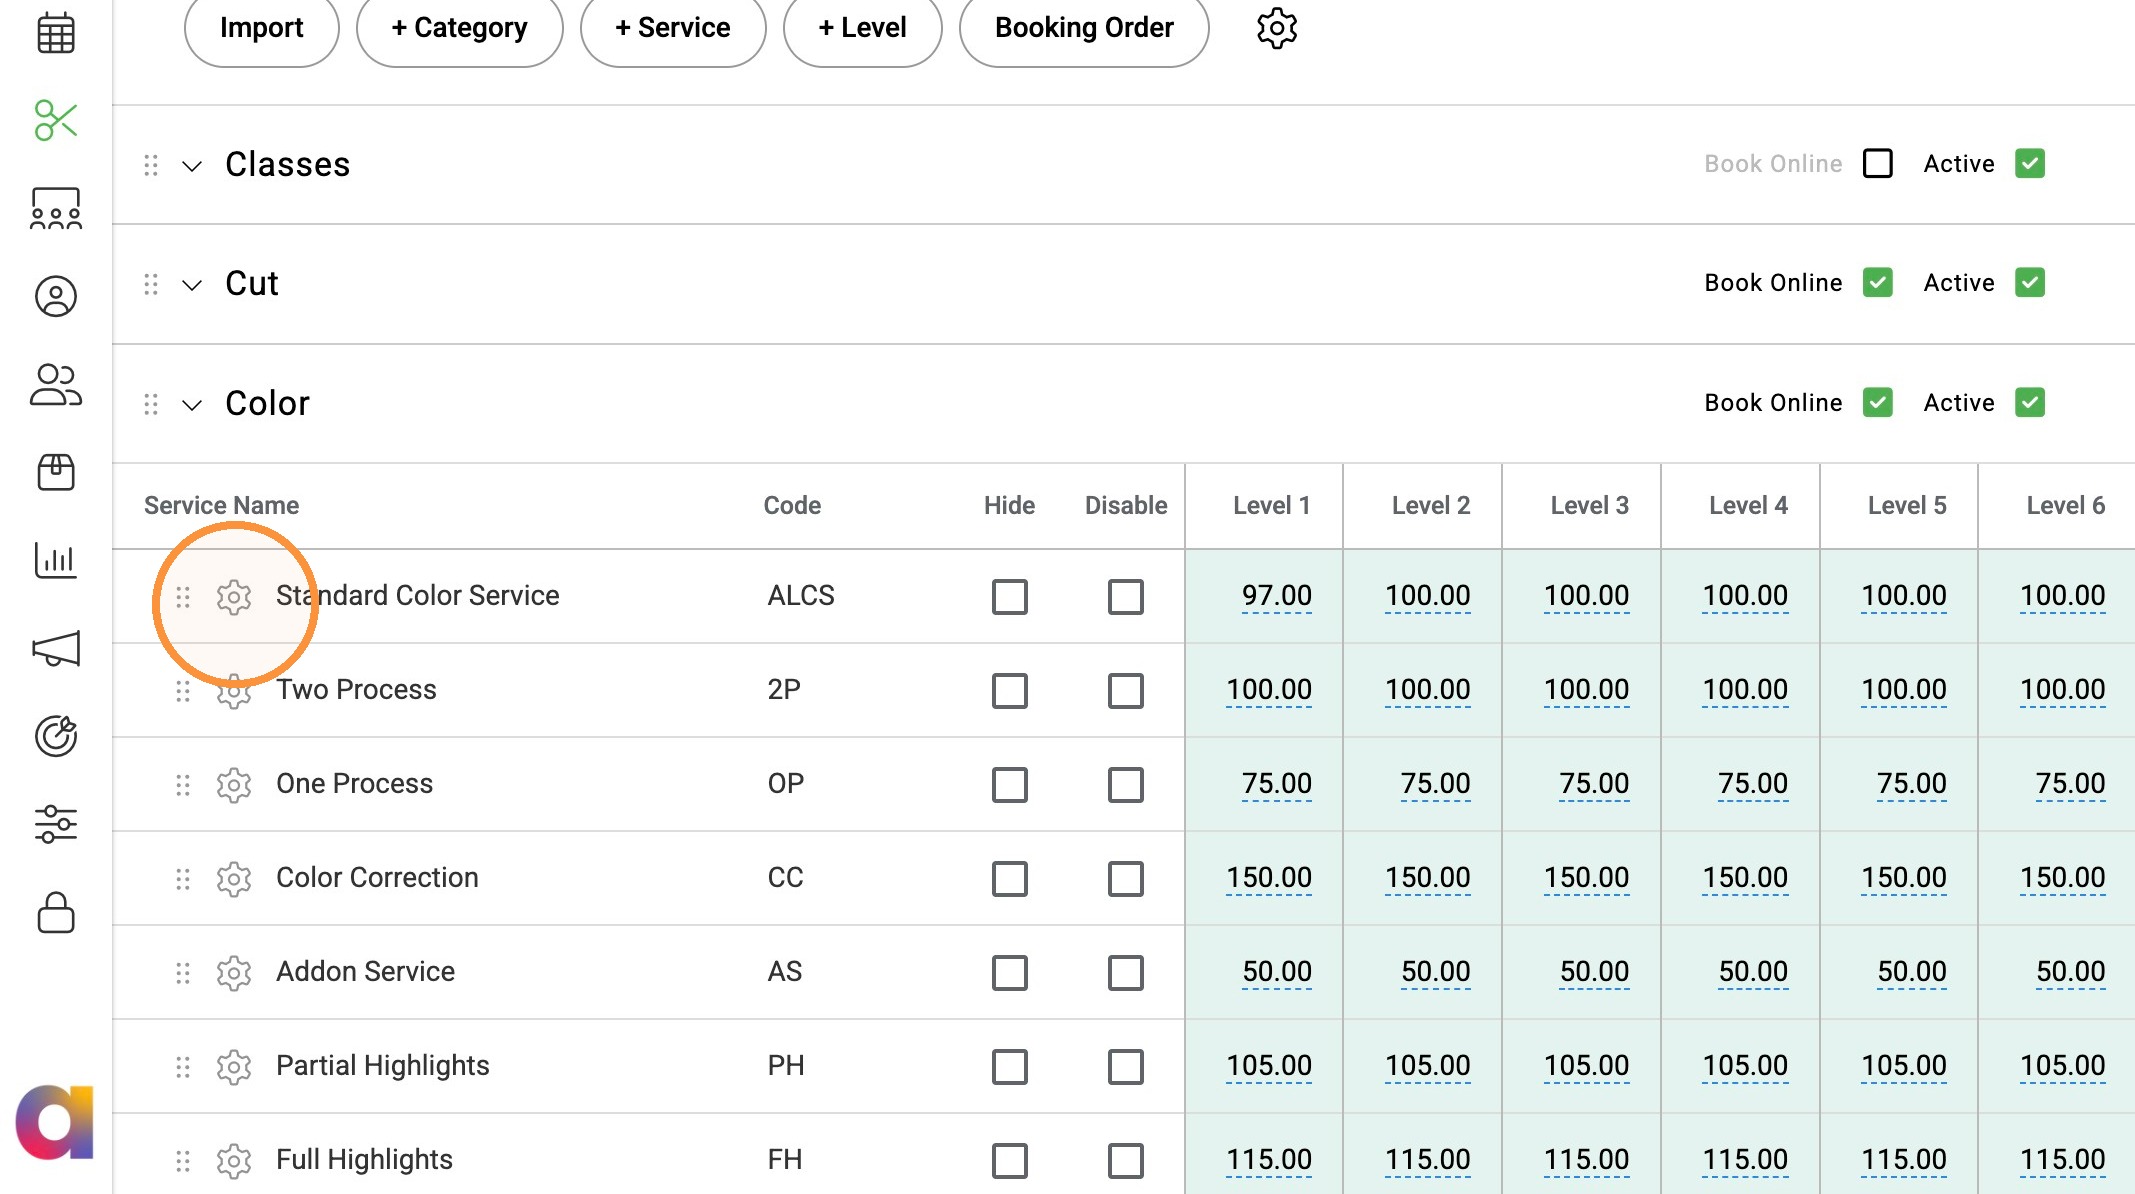Open the goals target icon
Screen dimensions: 2135x1194
56,736
